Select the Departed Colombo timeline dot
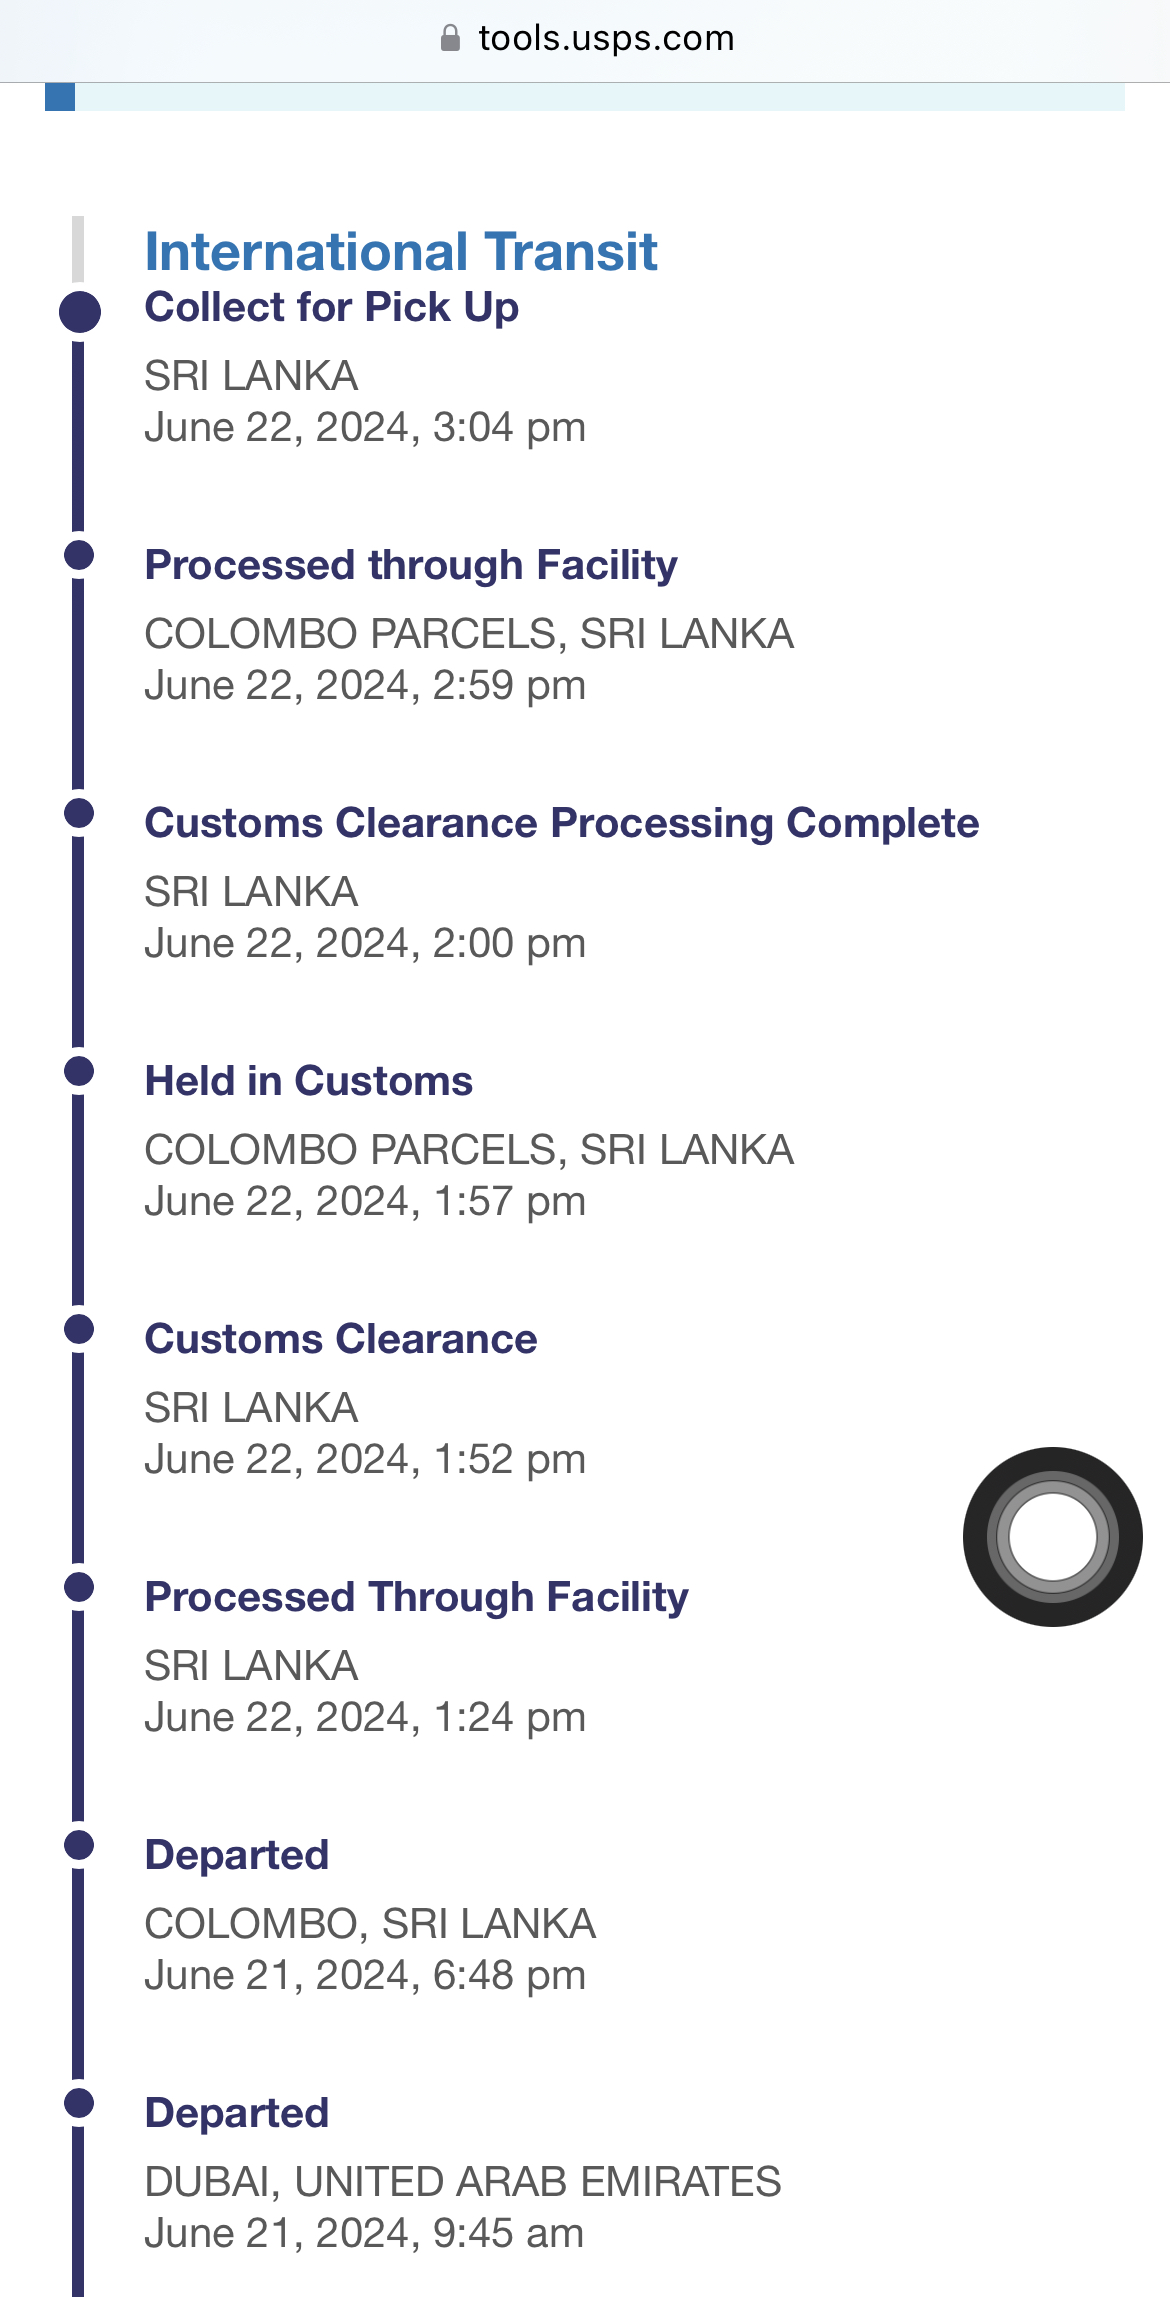The width and height of the screenshot is (1170, 2297). (79, 1845)
